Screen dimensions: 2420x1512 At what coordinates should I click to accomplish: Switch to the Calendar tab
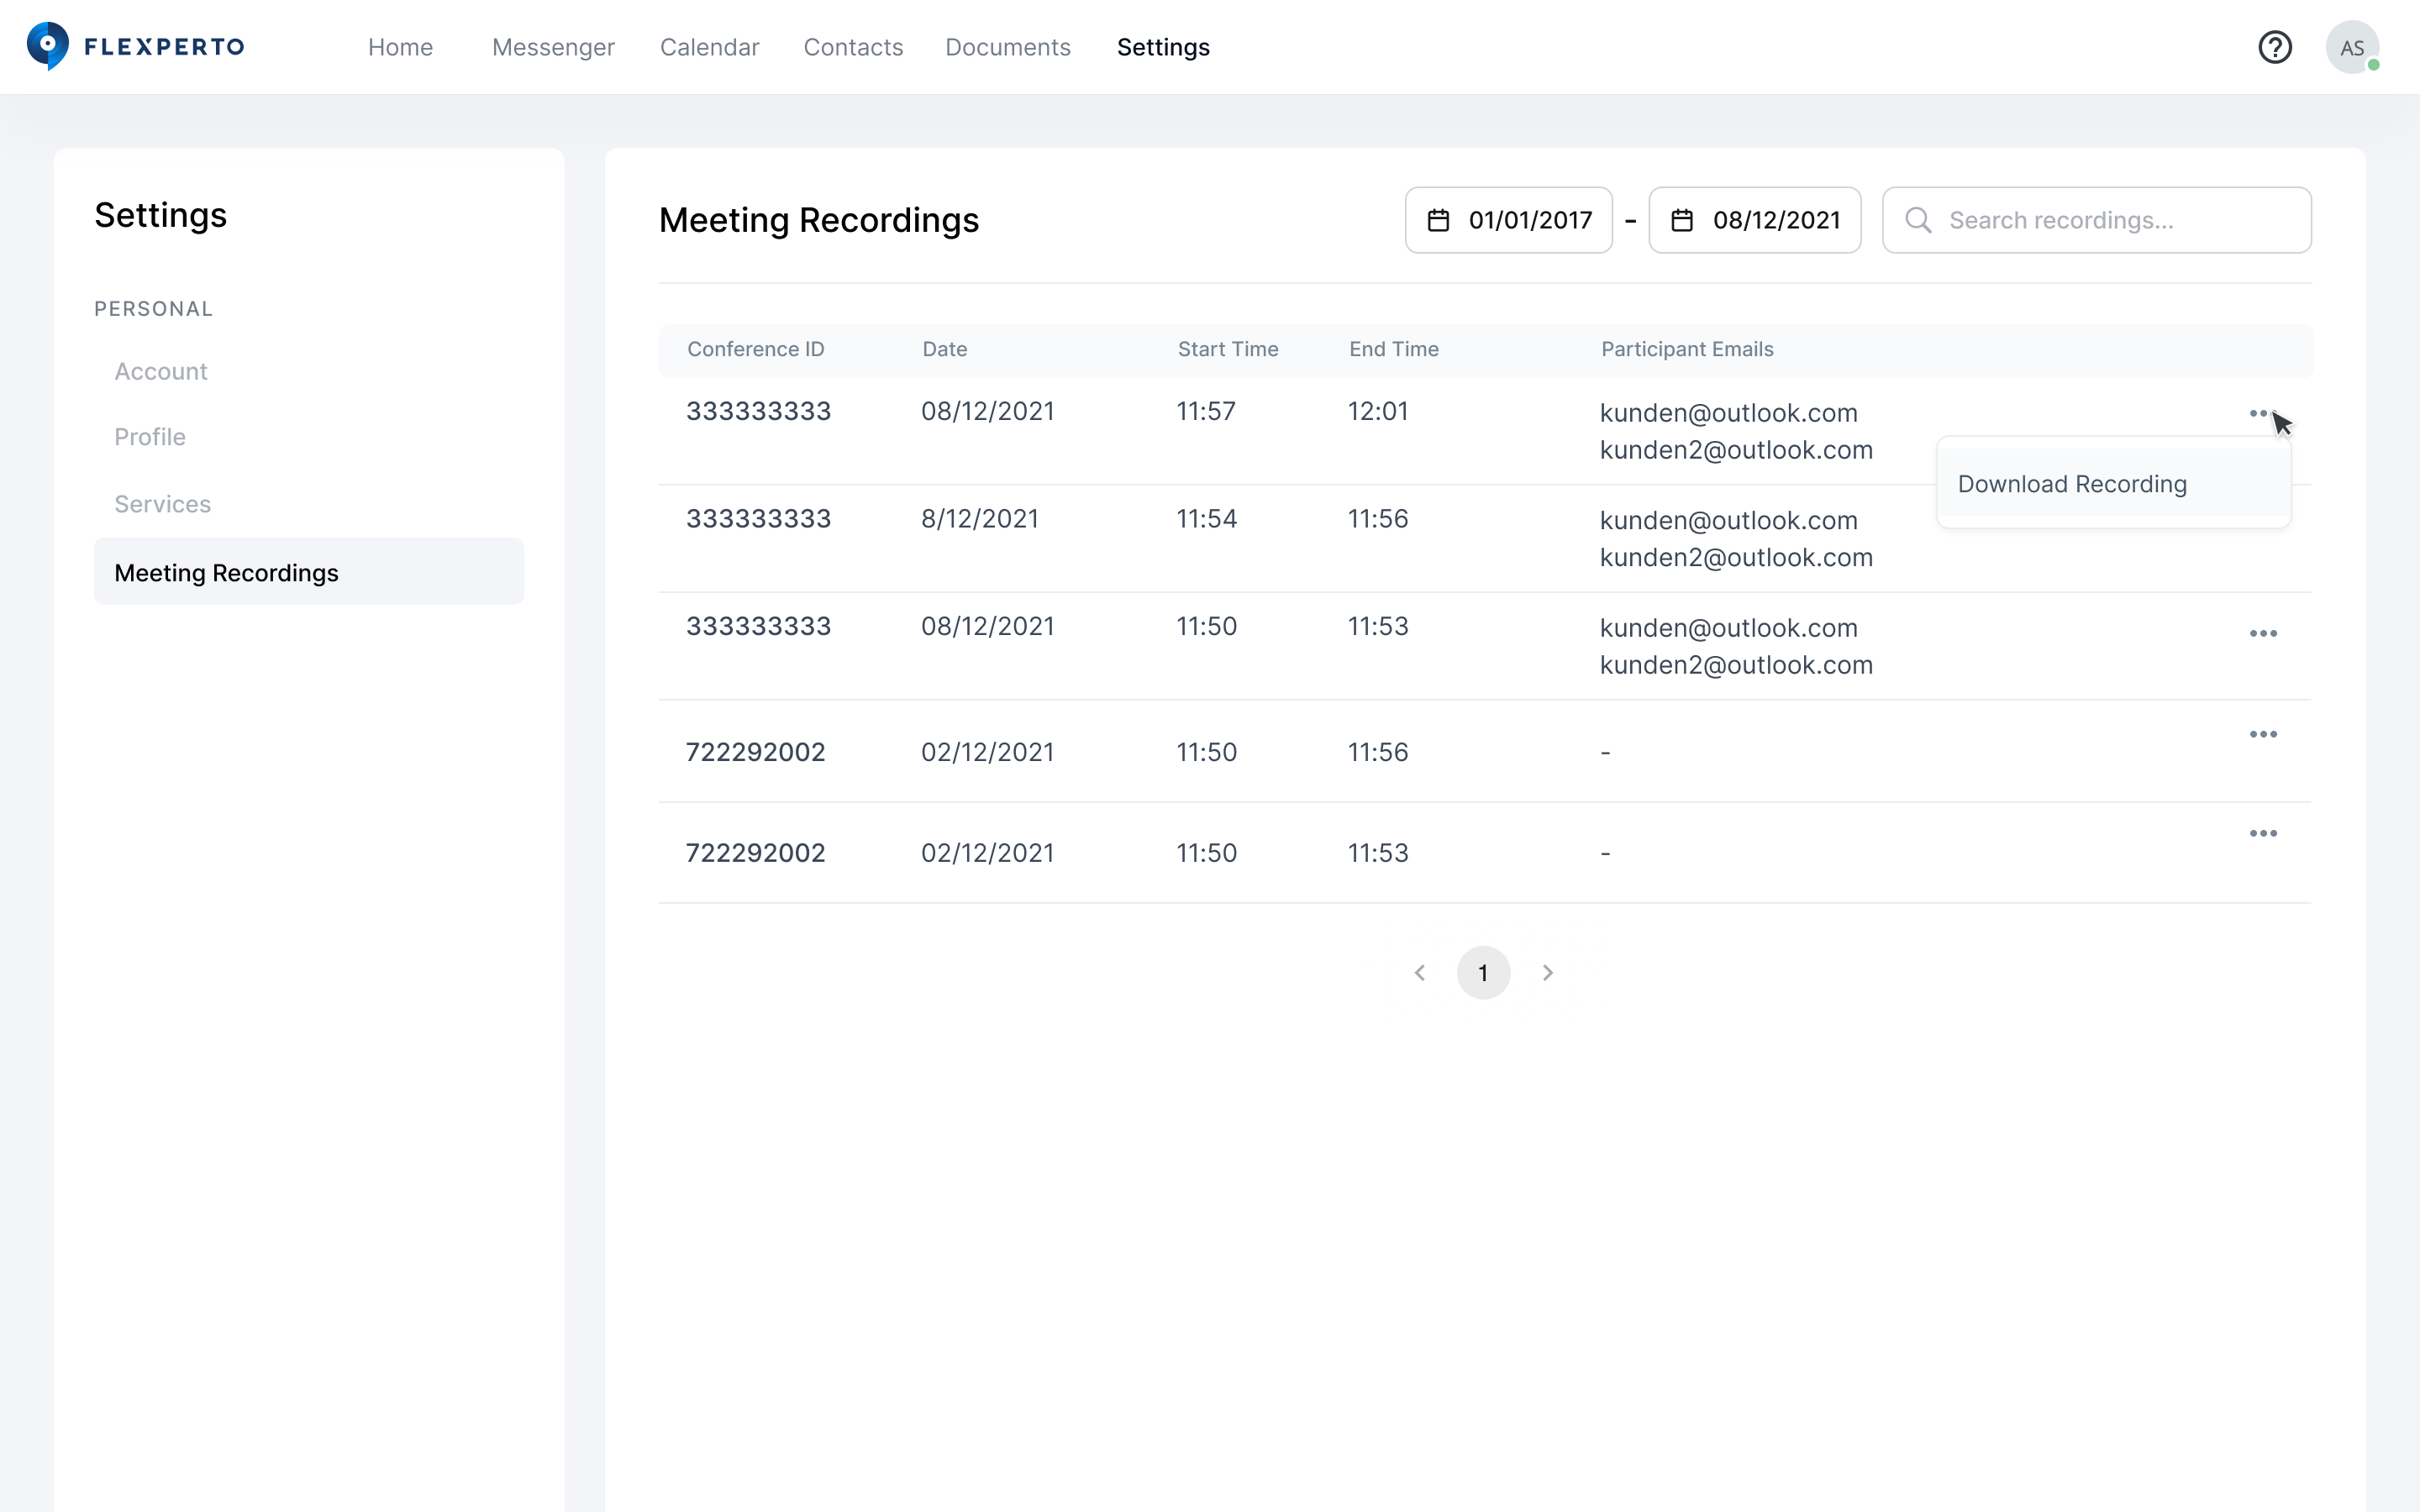709,47
